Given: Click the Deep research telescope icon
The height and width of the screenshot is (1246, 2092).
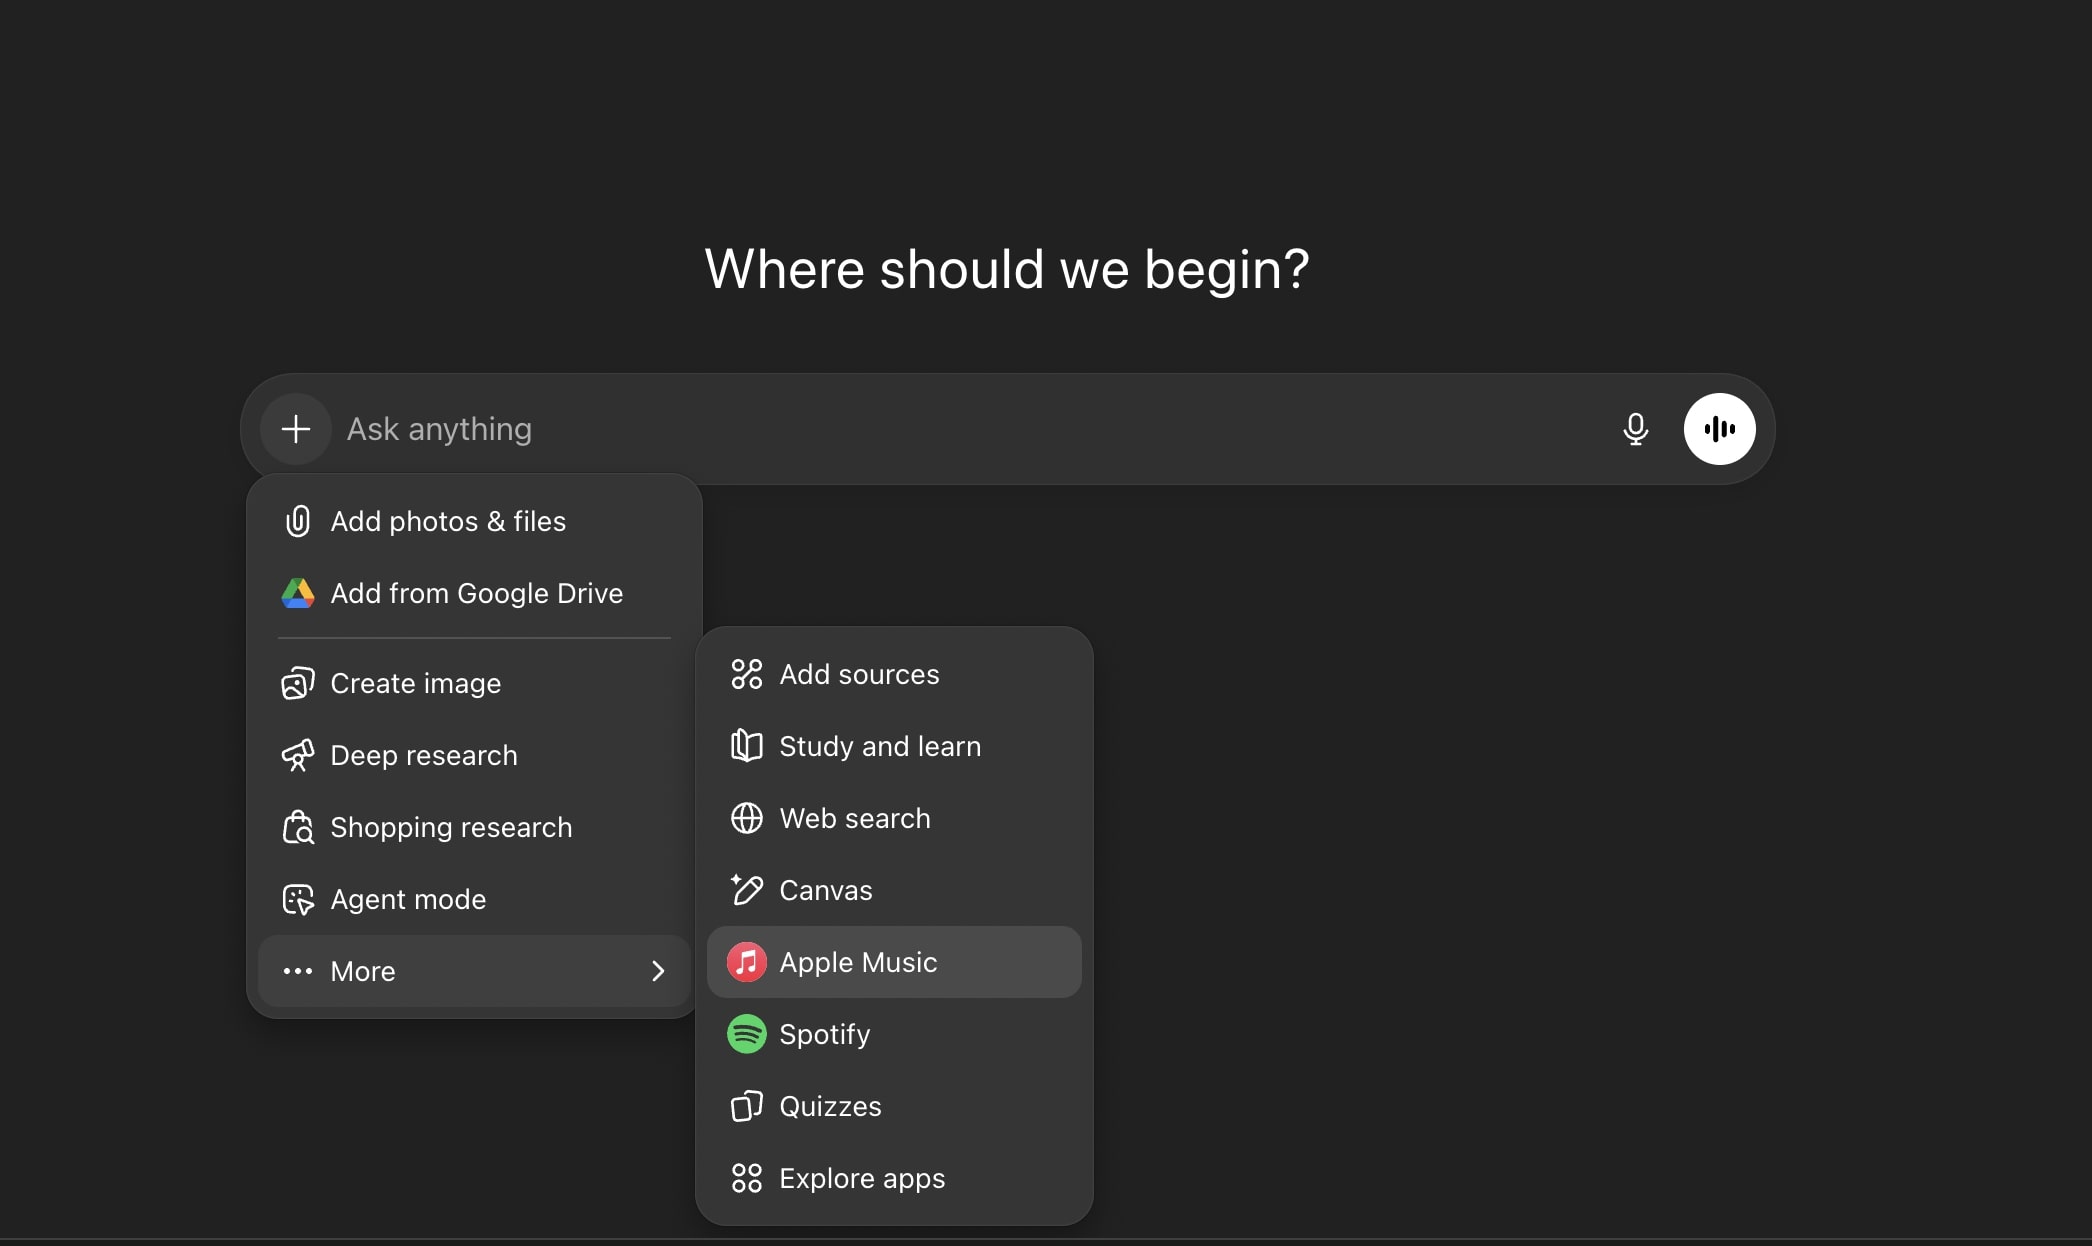Looking at the screenshot, I should [296, 755].
